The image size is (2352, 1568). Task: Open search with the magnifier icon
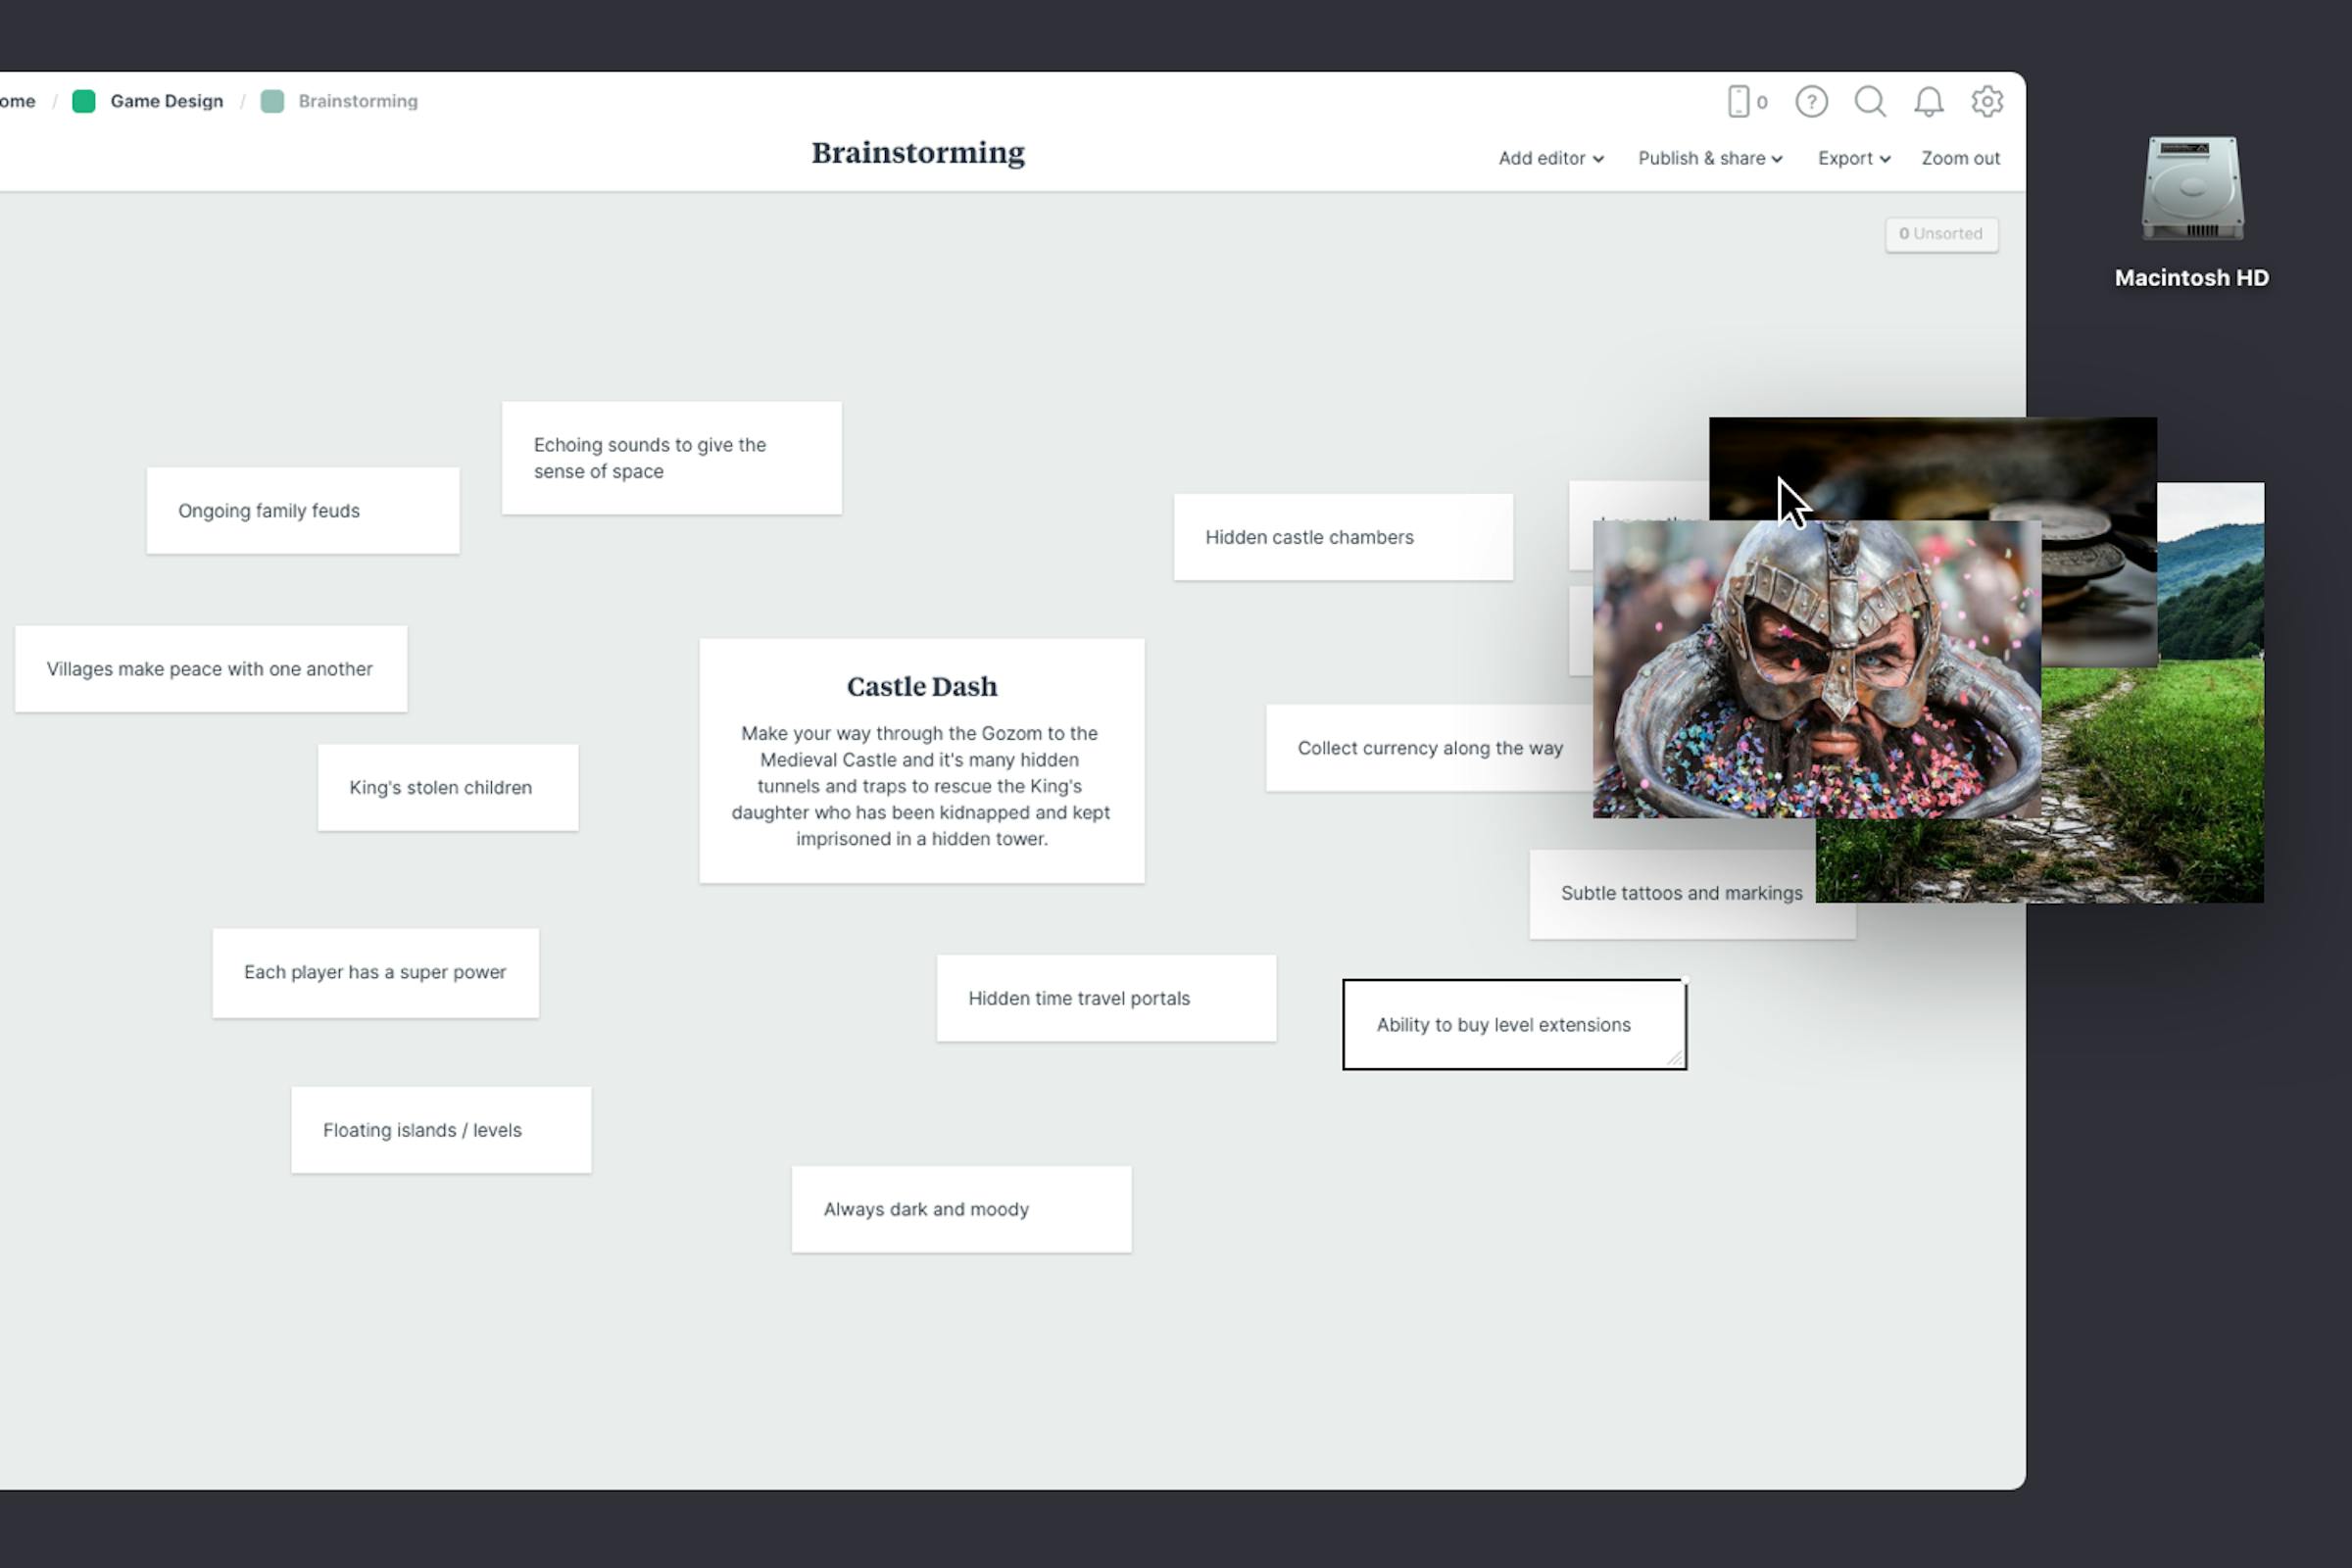tap(1870, 101)
